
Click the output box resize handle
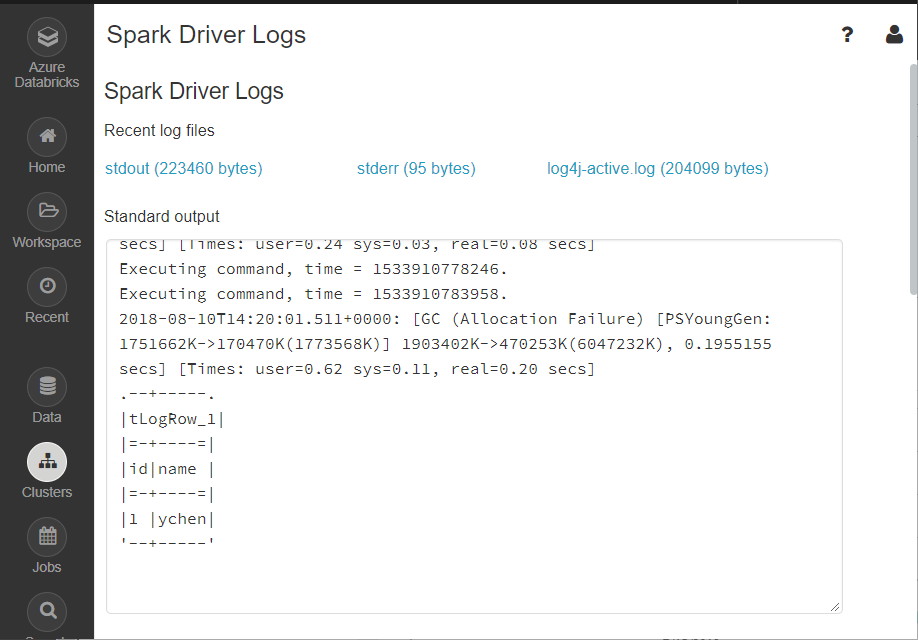click(835, 606)
